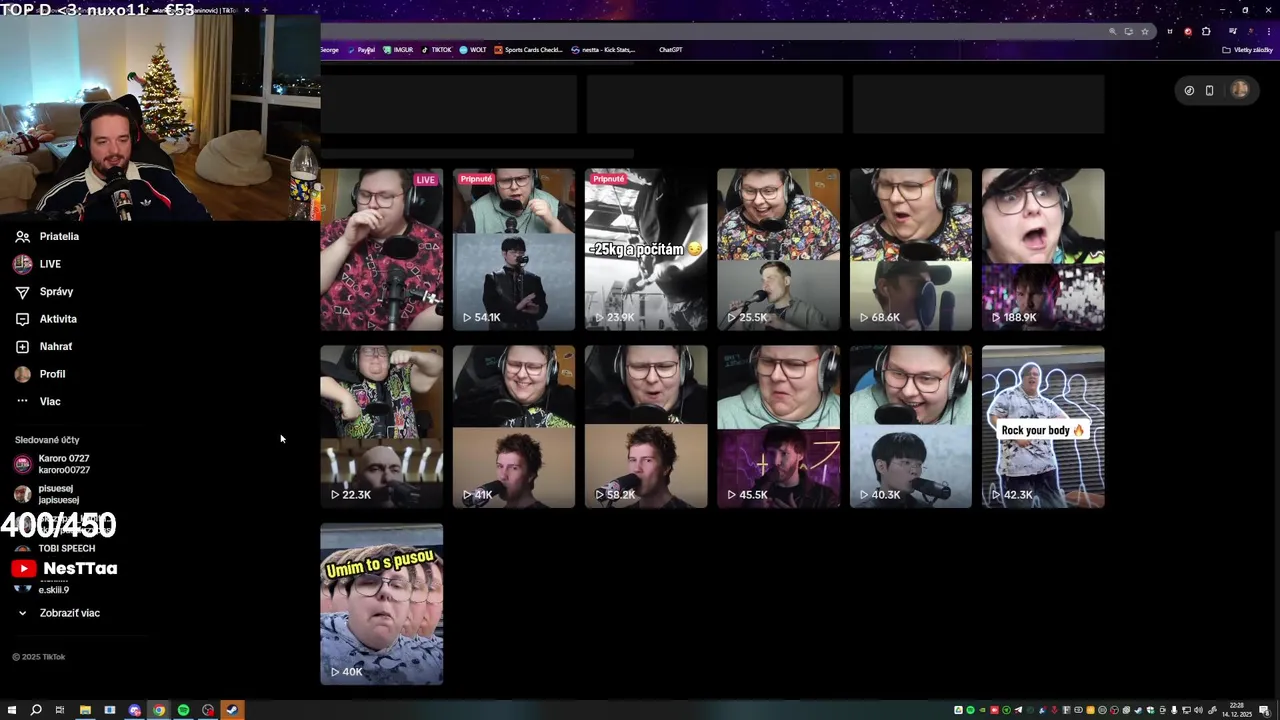The image size is (1280, 720).
Task: Open followed account pisuesej
Action: (x=58, y=494)
